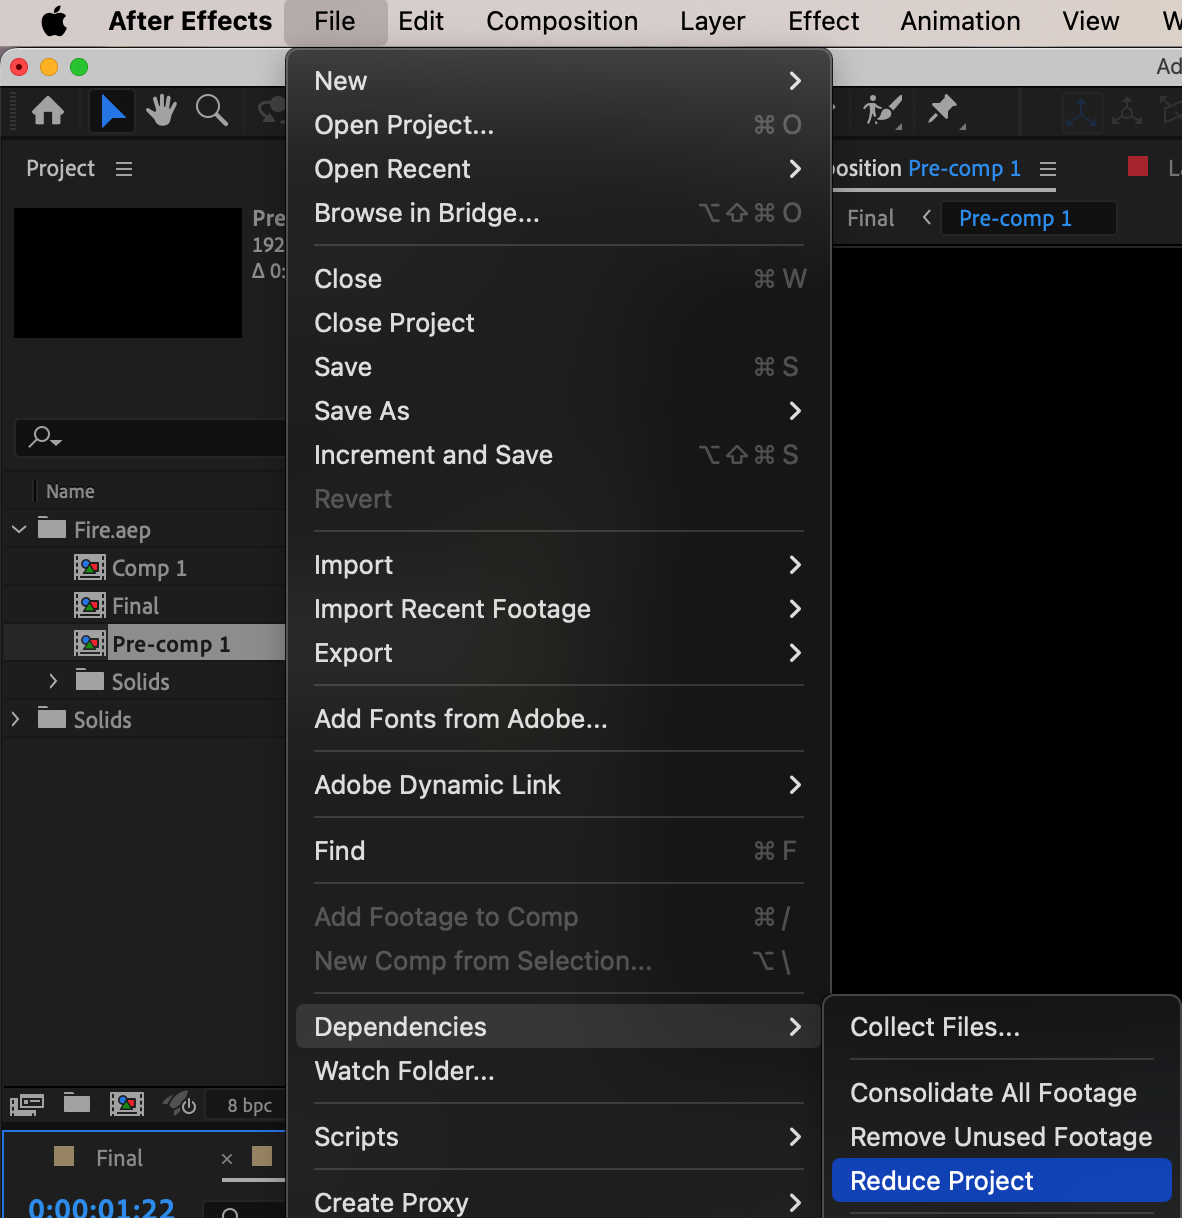Expand the Export submenu
The image size is (1182, 1218).
click(x=559, y=653)
